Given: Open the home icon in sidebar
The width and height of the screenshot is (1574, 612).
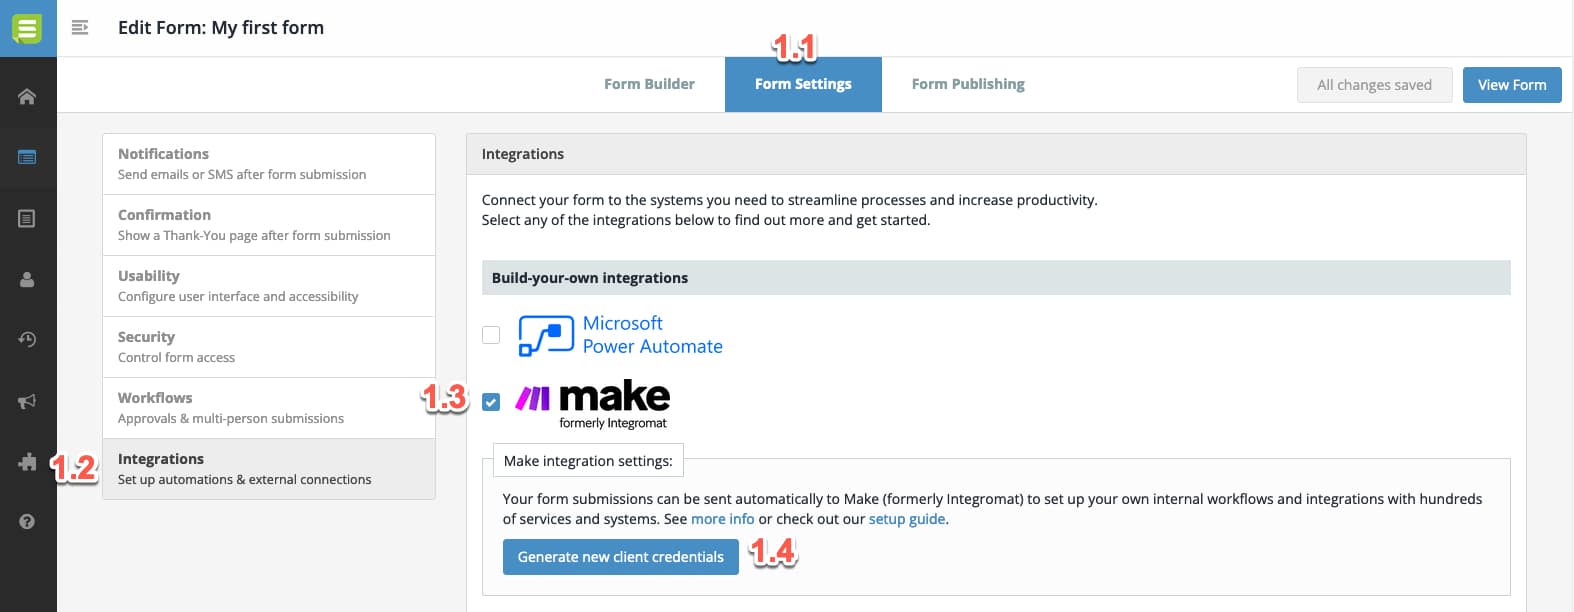Looking at the screenshot, I should [x=27, y=97].
